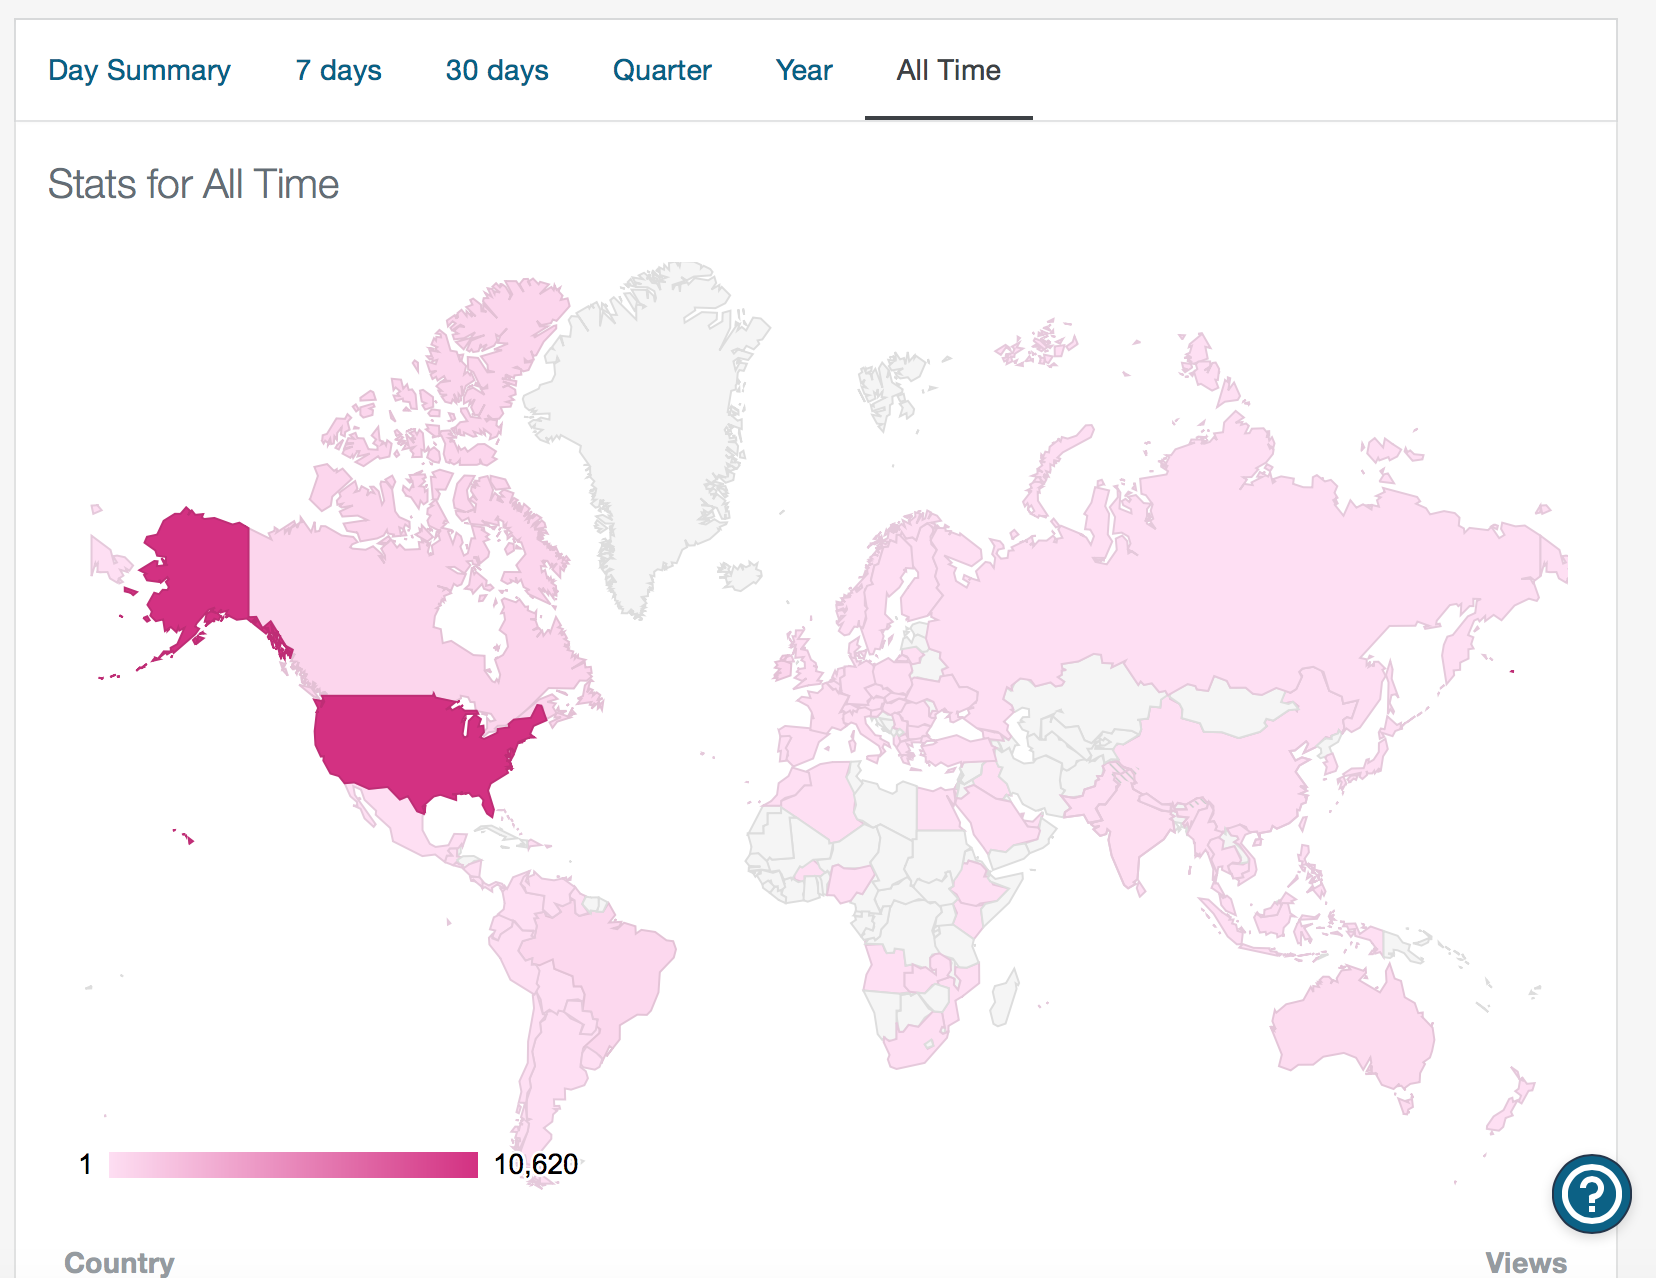The image size is (1656, 1278).
Task: Click the Country column header
Action: click(x=119, y=1262)
